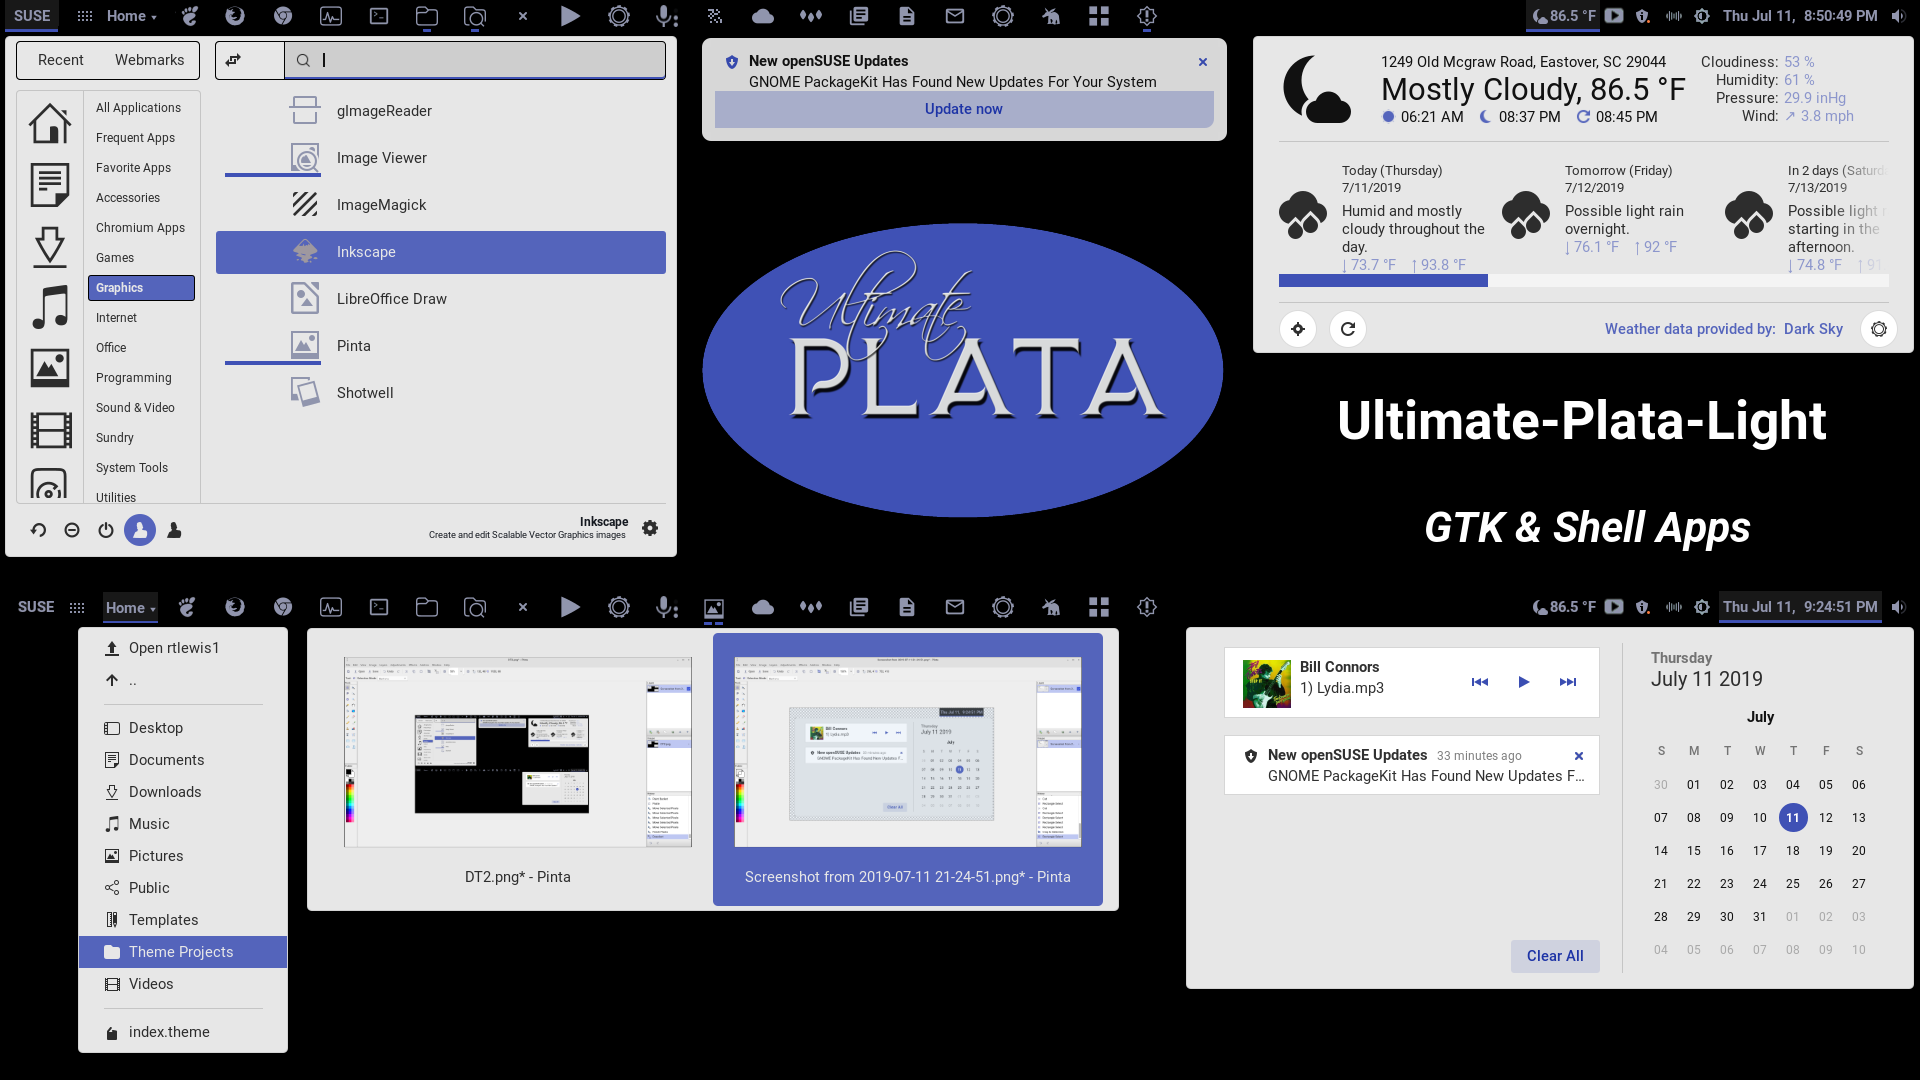Click the Firefox icon in upper panel
1920x1080 pixels.
(x=235, y=16)
